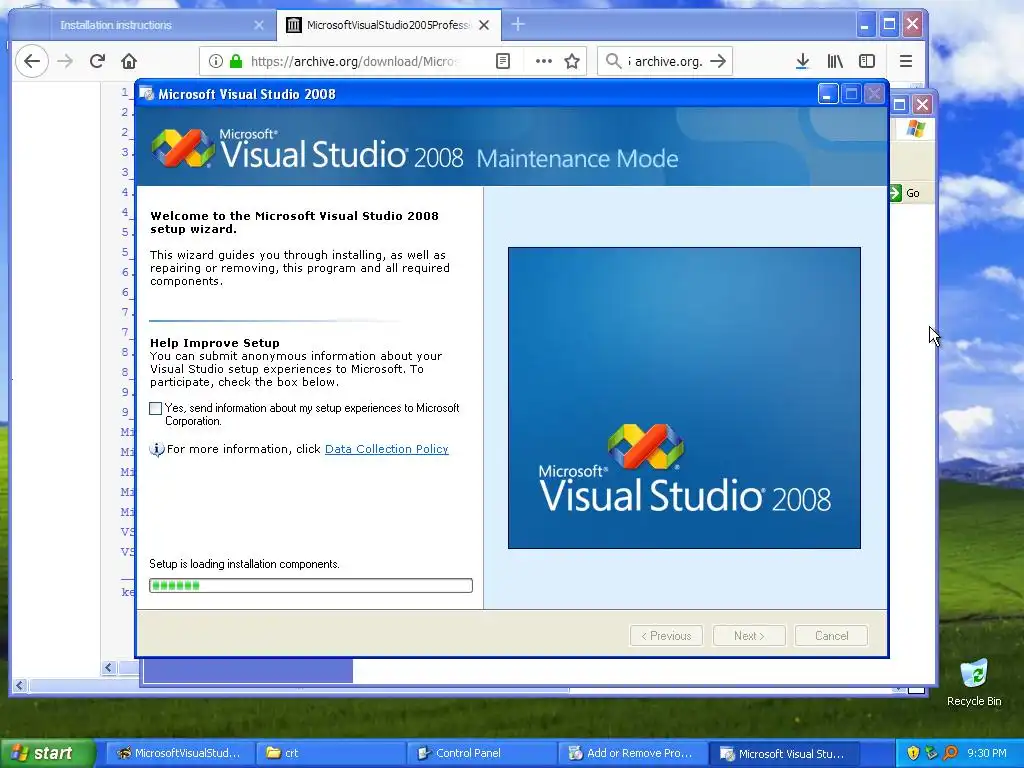Viewport: 1024px width, 768px height.
Task: Switch to Control Panel taskbar item
Action: tap(480, 753)
